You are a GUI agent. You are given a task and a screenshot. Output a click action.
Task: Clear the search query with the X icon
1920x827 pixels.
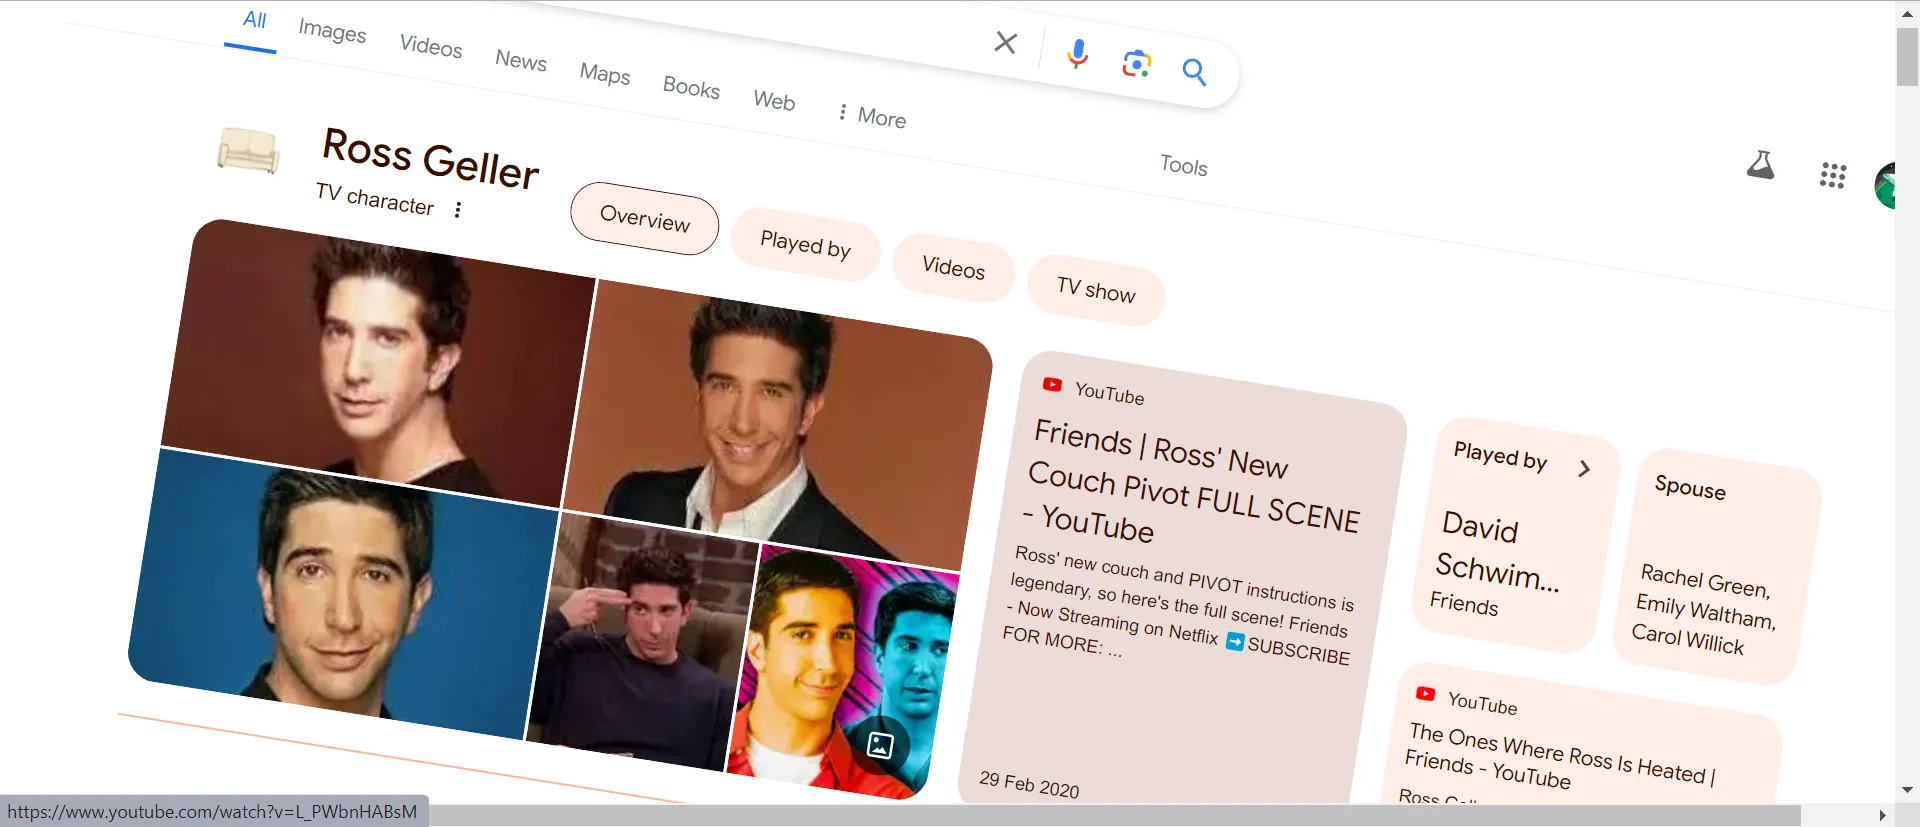coord(1006,42)
